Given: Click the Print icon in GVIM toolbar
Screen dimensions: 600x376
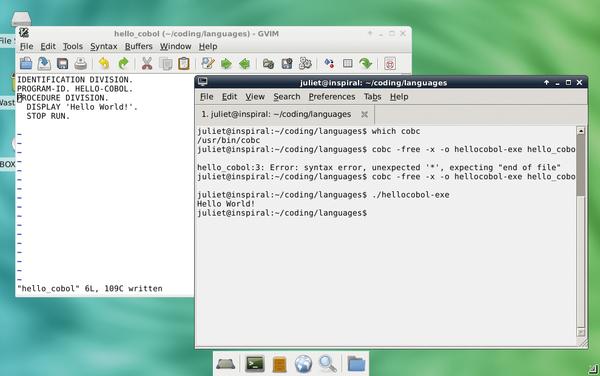Looking at the screenshot, I should point(81,63).
